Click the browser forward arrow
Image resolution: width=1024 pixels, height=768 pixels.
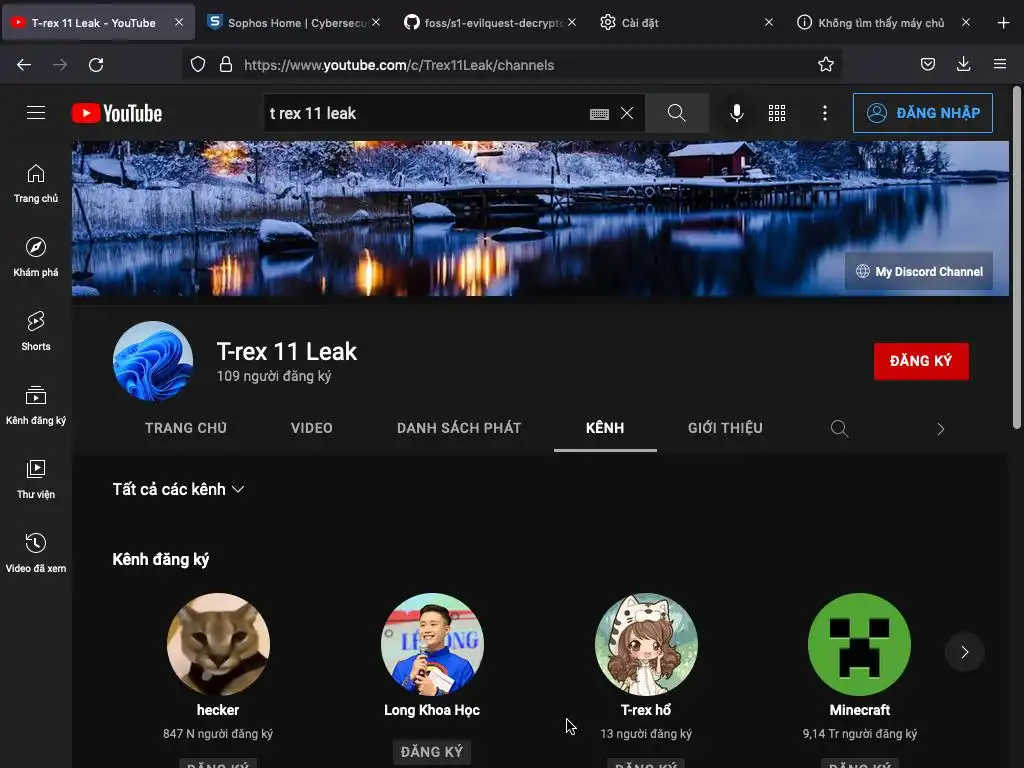tap(60, 65)
